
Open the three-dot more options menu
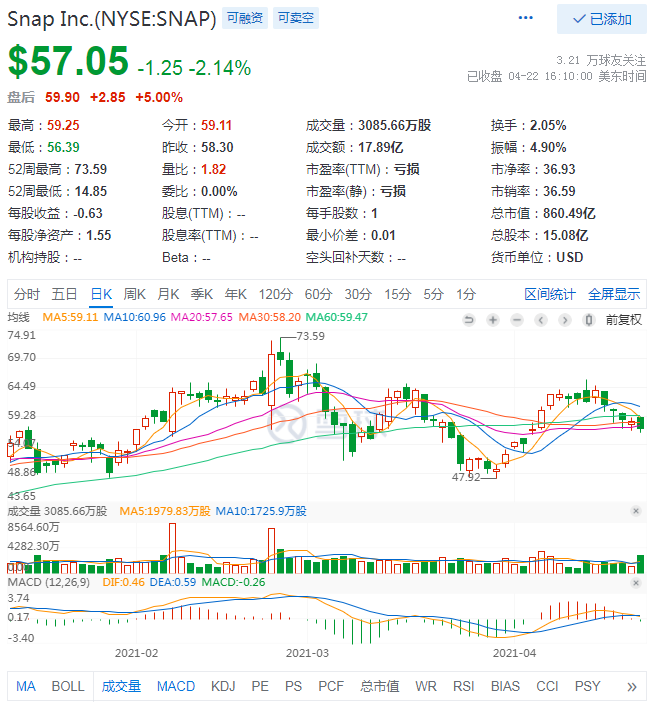pyautogui.click(x=525, y=18)
